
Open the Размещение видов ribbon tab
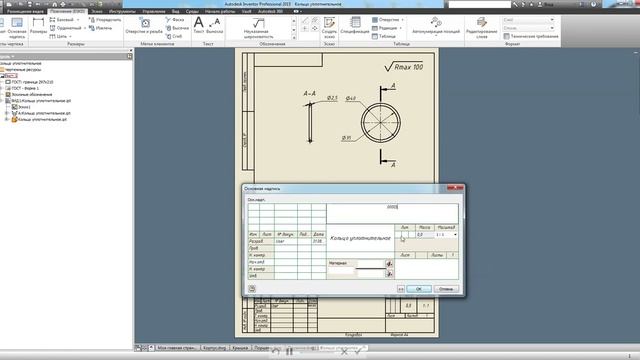25,11
